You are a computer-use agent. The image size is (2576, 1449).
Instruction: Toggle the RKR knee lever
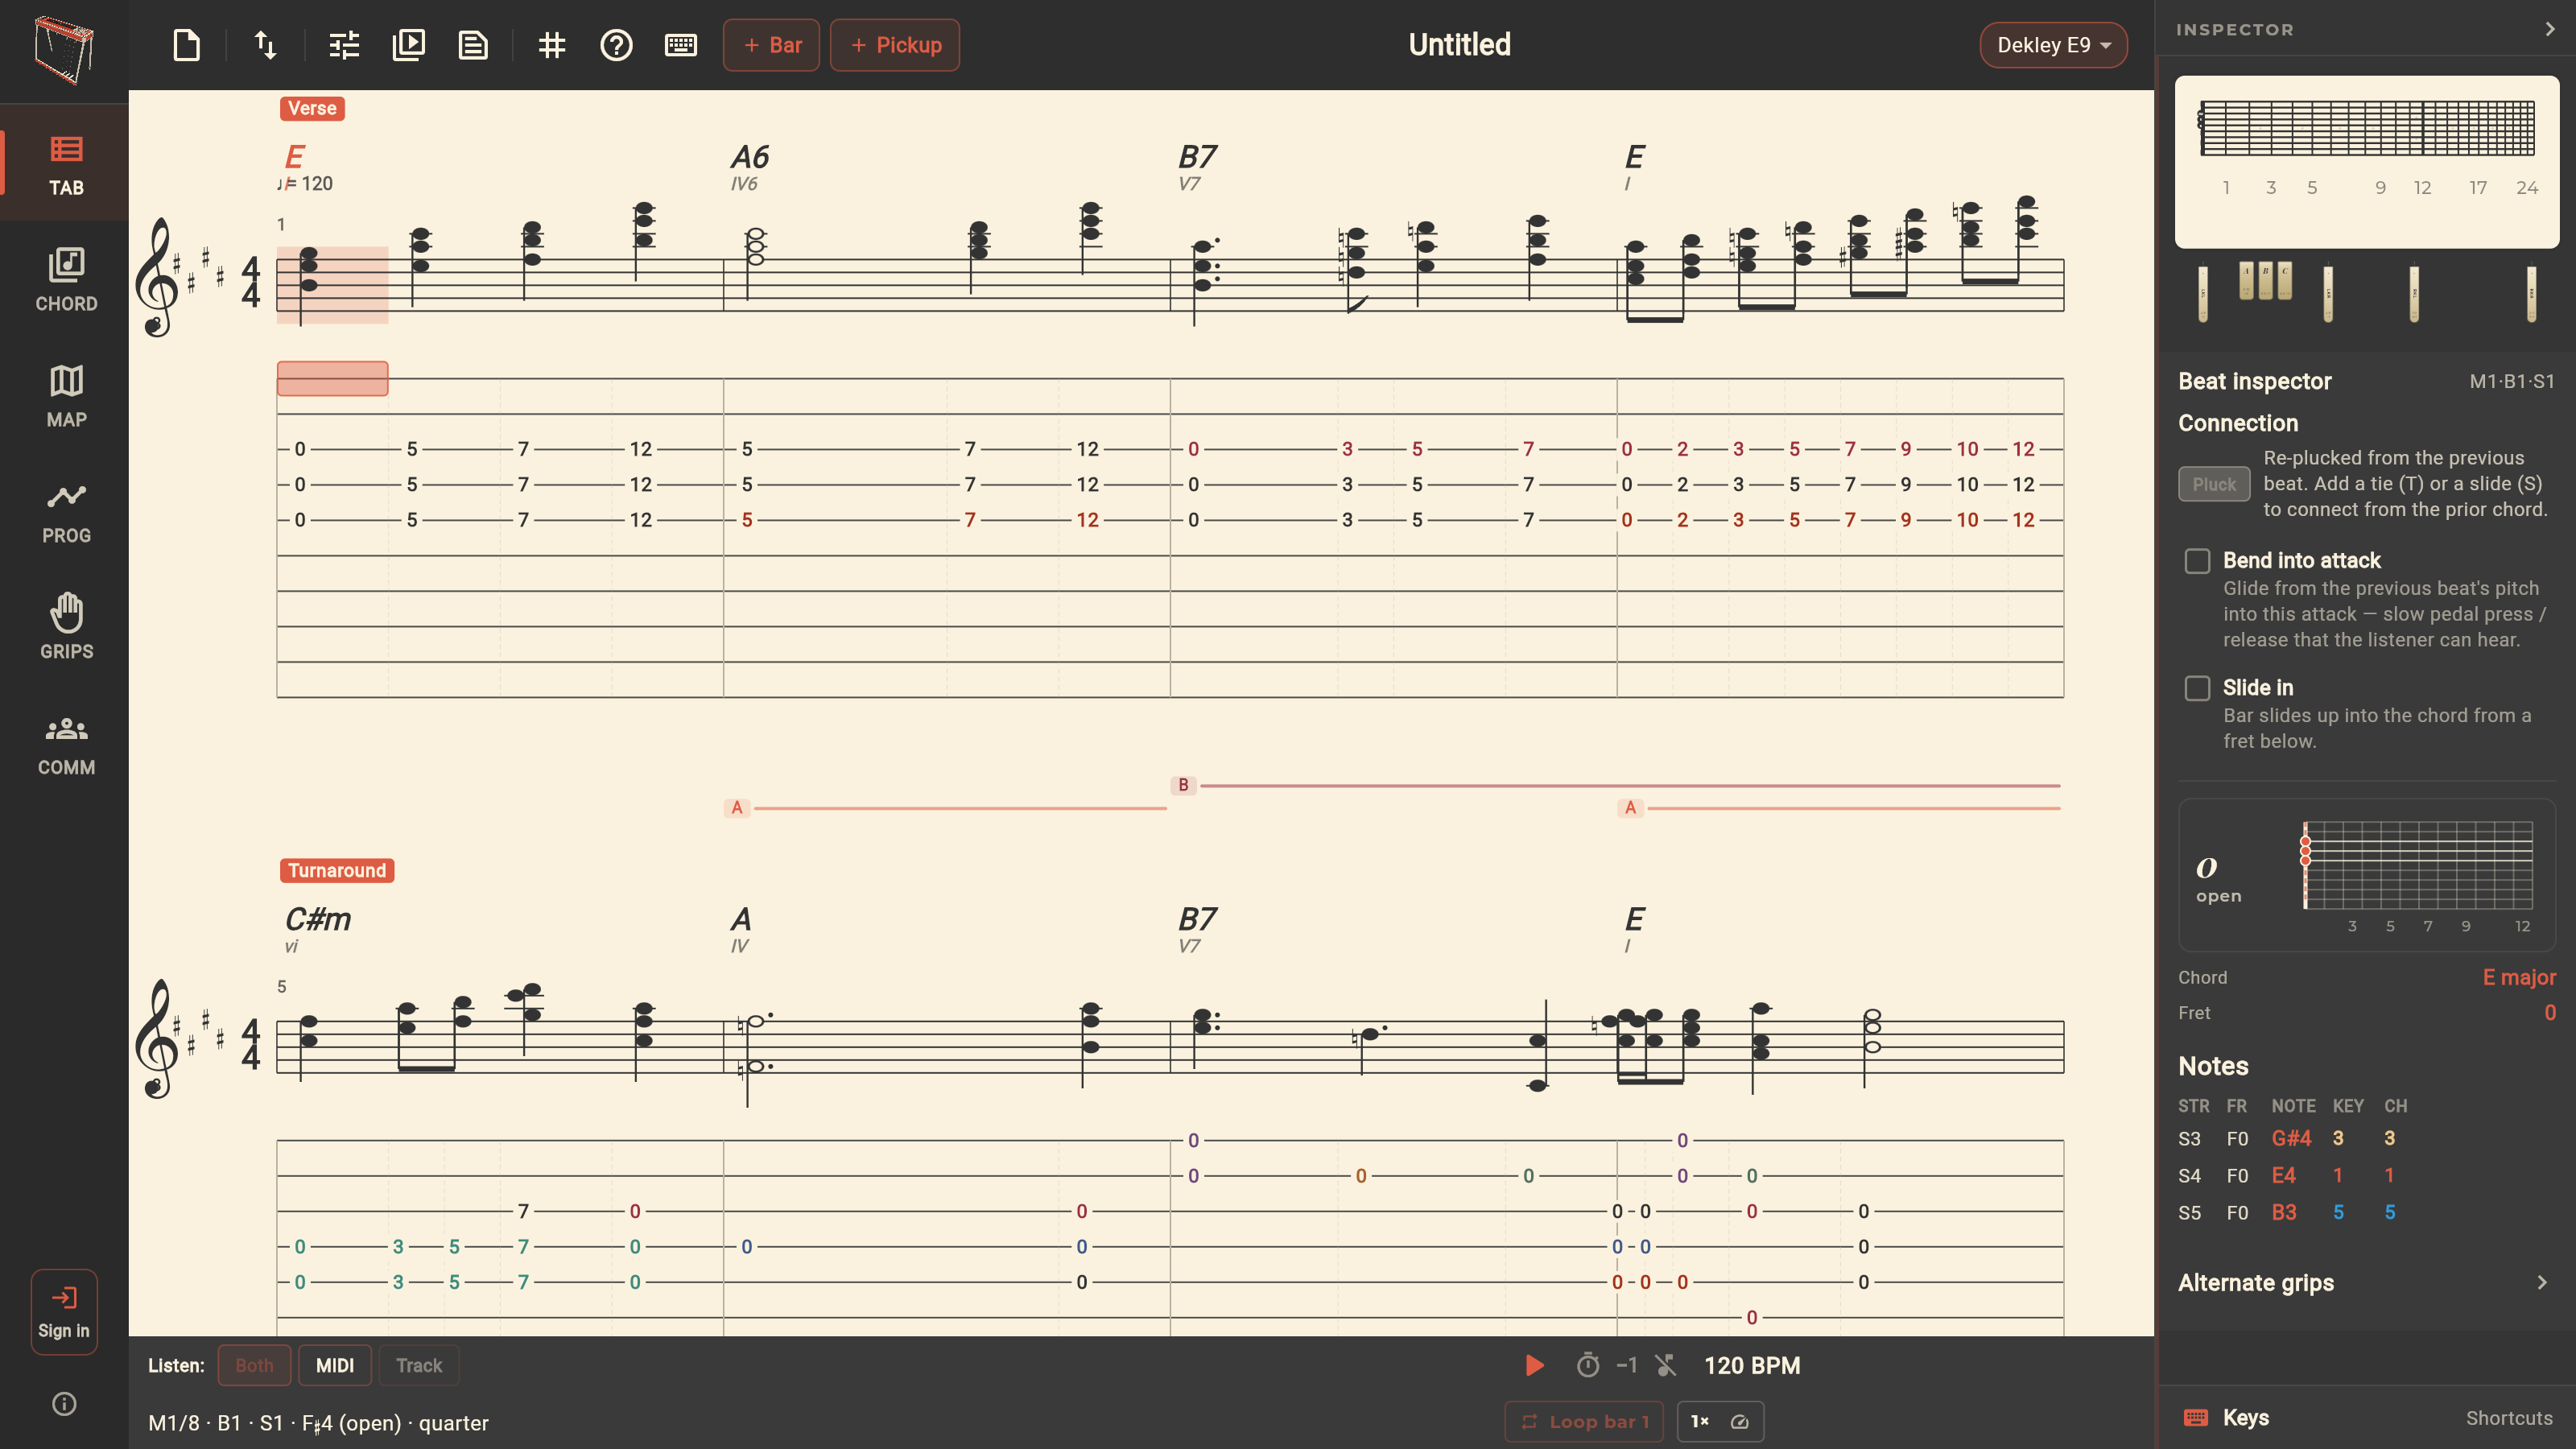tap(2531, 293)
